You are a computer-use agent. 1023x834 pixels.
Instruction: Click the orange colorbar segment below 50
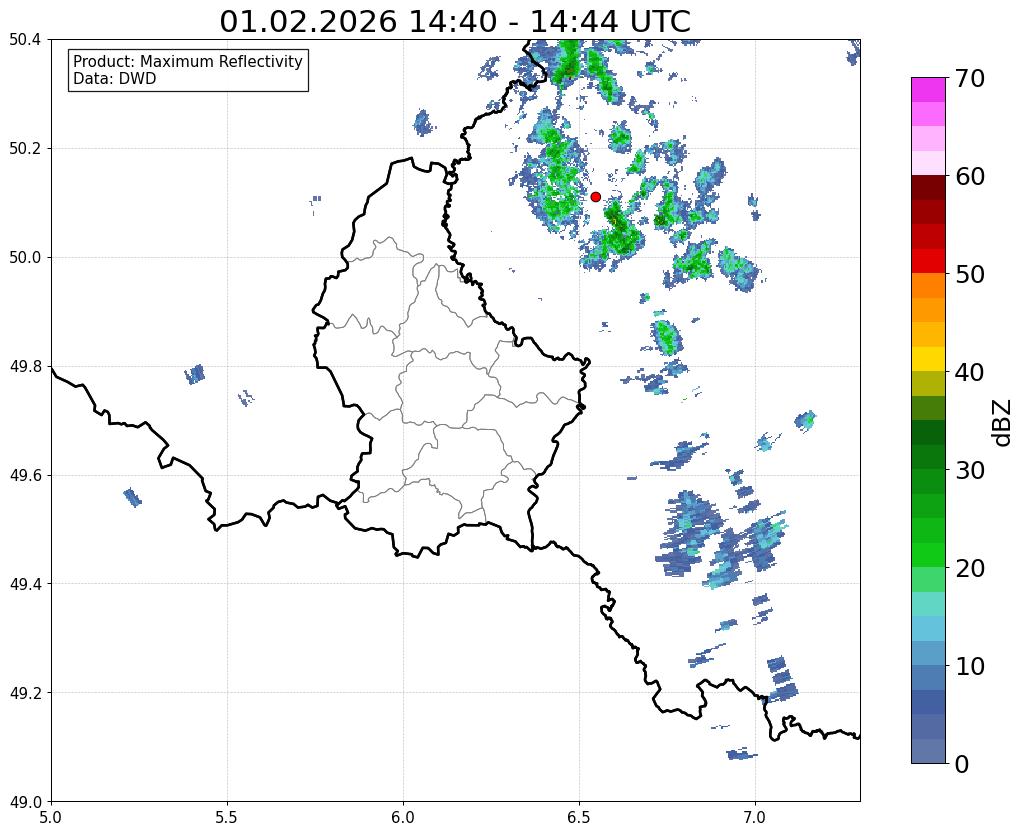click(x=928, y=286)
